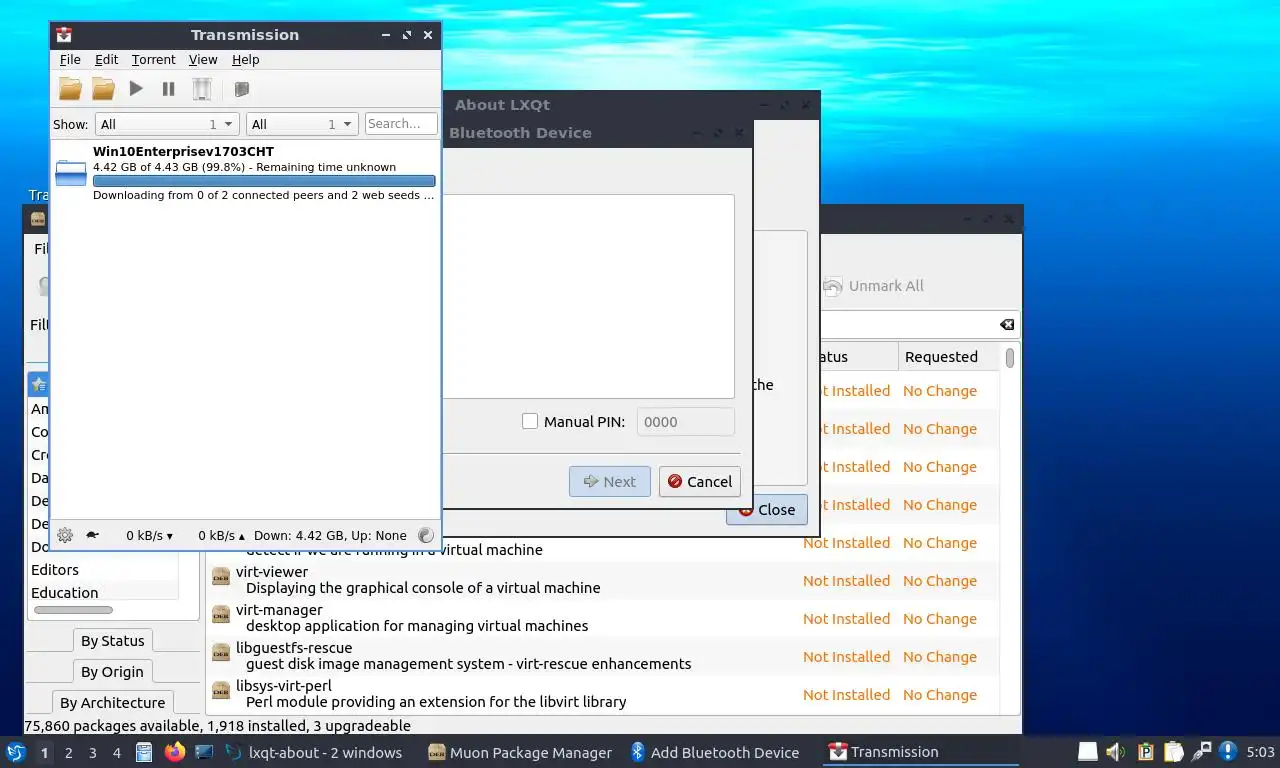Open the 0 kB/s upload speed indicator
Viewport: 1280px width, 768px height.
click(x=221, y=535)
